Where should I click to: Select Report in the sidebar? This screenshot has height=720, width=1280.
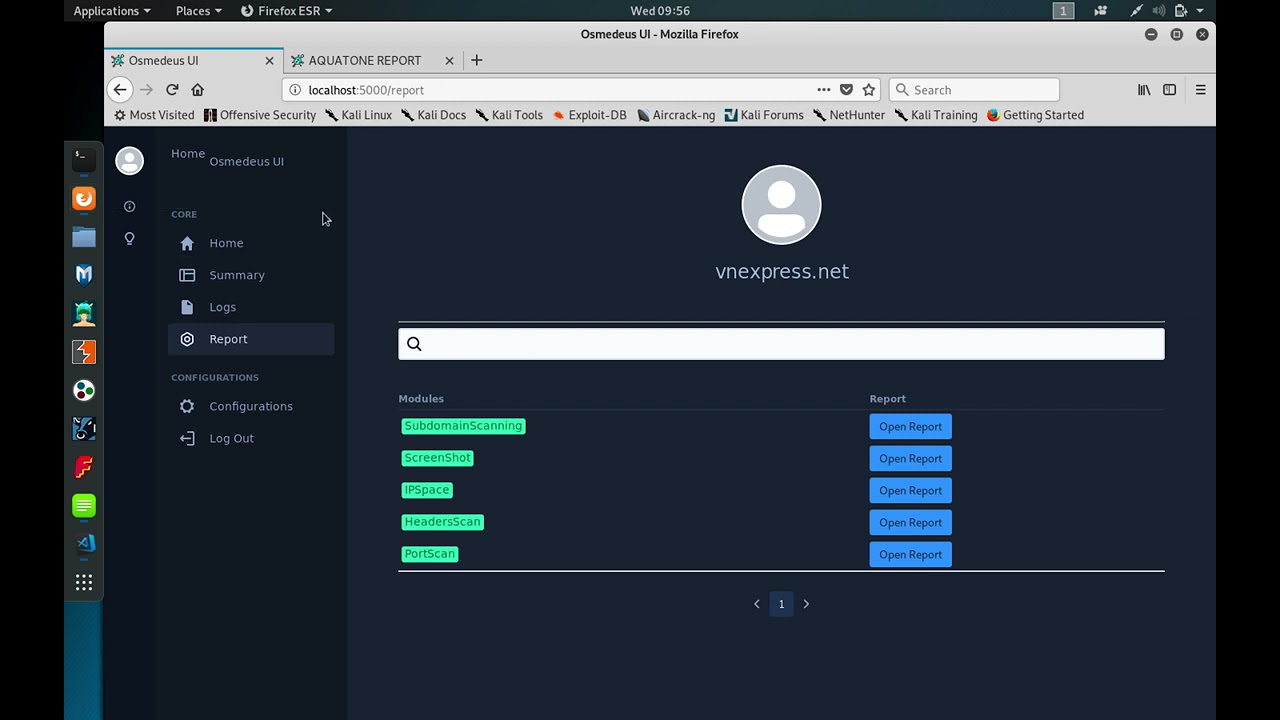click(x=251, y=339)
